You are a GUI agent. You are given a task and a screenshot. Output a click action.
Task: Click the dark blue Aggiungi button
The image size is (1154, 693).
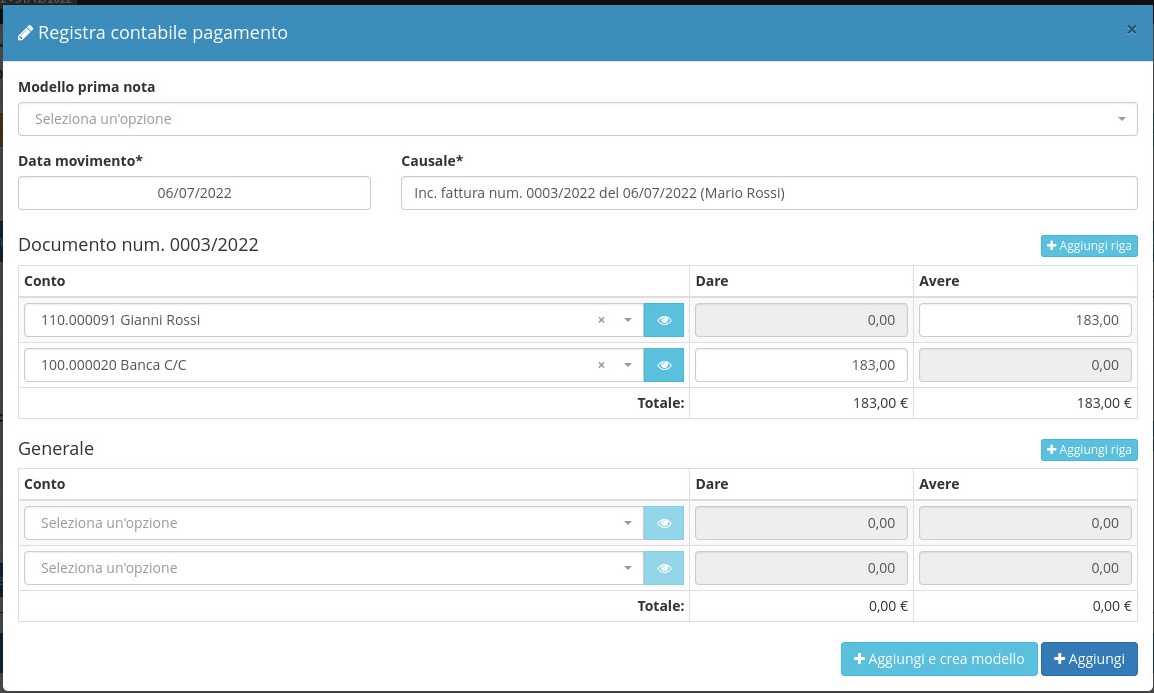click(1088, 659)
